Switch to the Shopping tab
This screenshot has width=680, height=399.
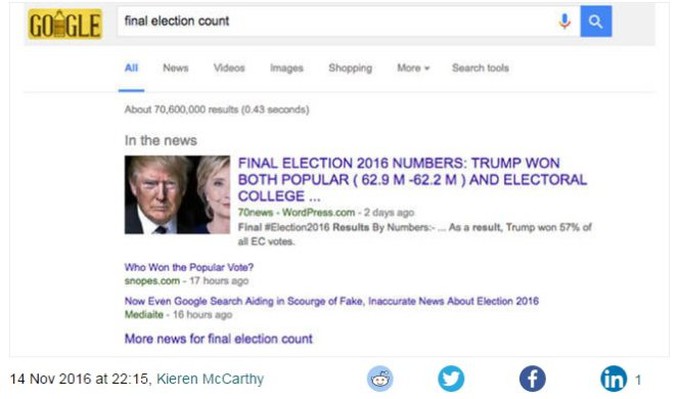[x=350, y=68]
